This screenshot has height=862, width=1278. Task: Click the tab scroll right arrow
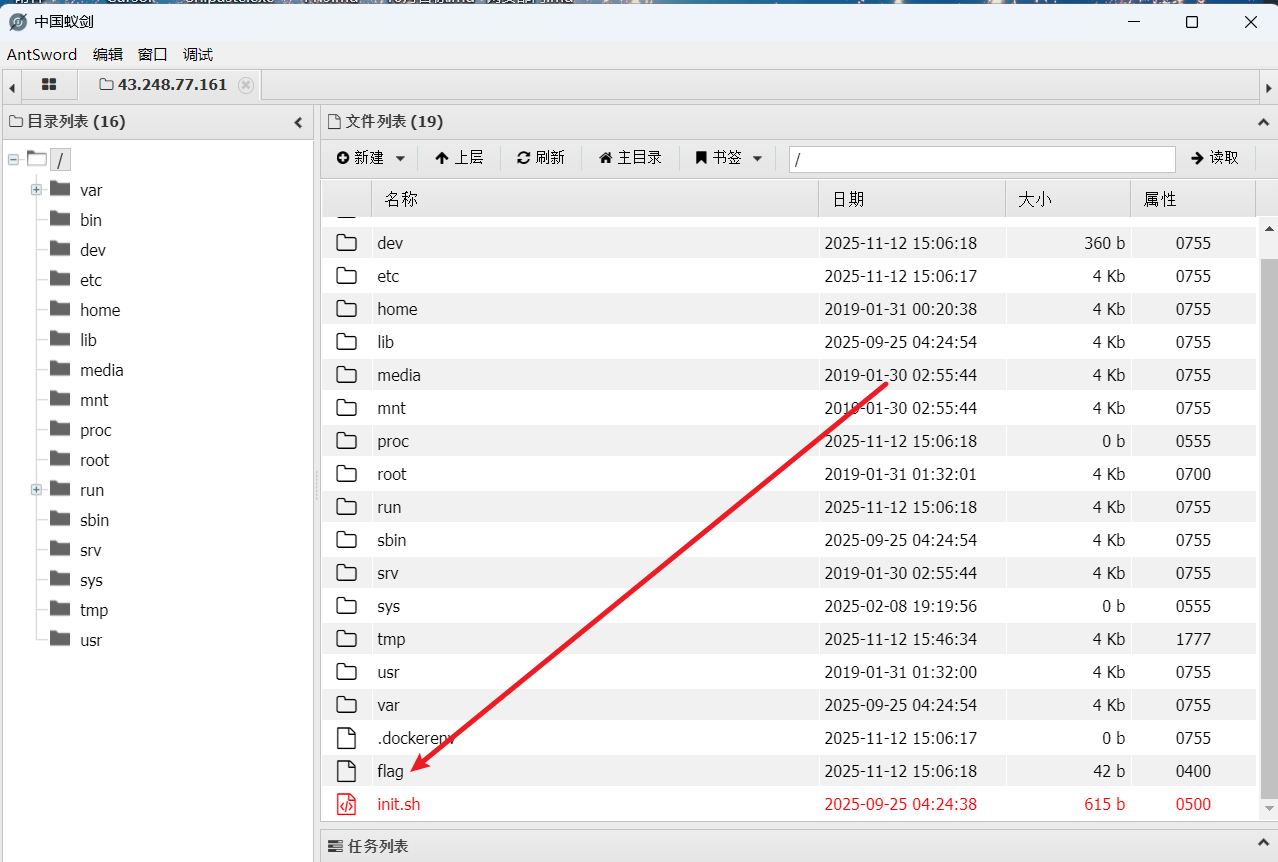[x=1268, y=88]
